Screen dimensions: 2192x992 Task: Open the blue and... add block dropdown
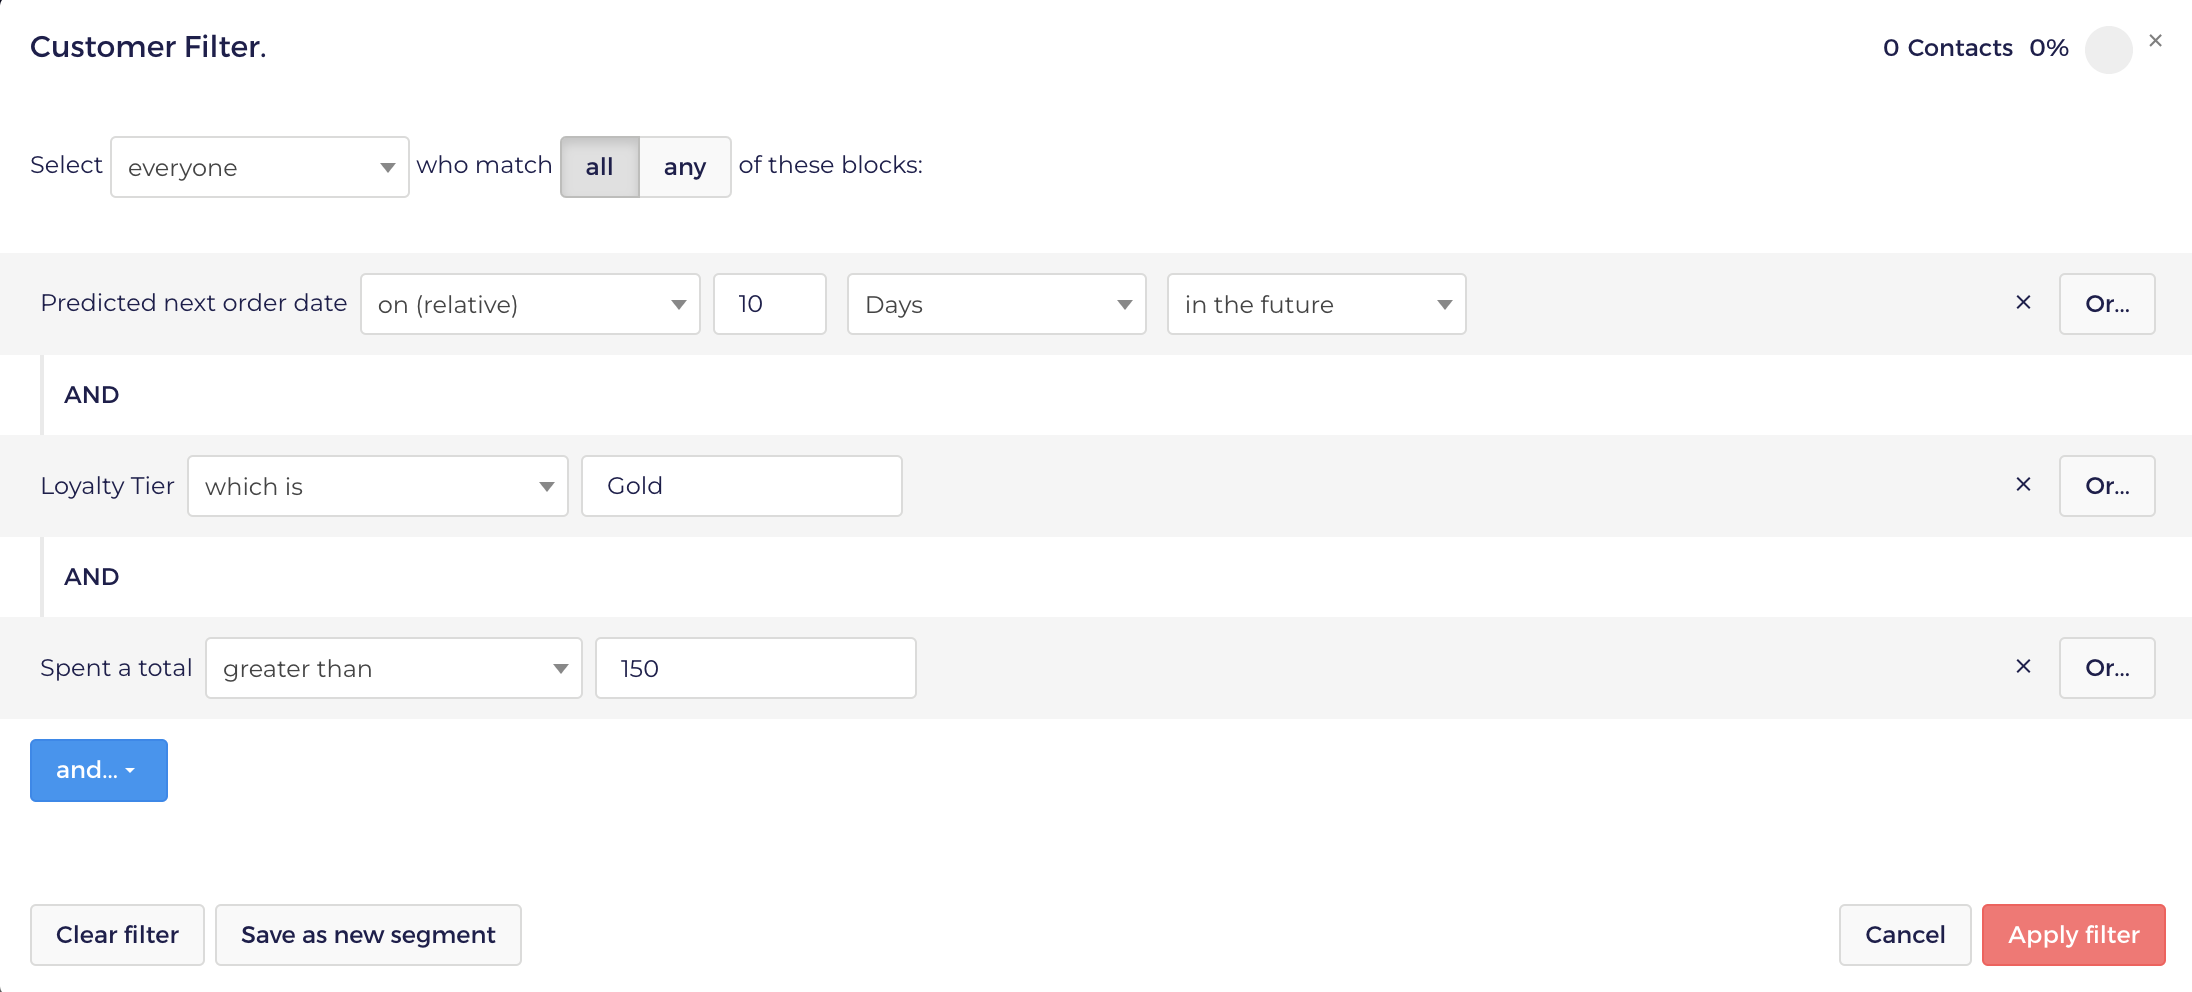pos(99,770)
